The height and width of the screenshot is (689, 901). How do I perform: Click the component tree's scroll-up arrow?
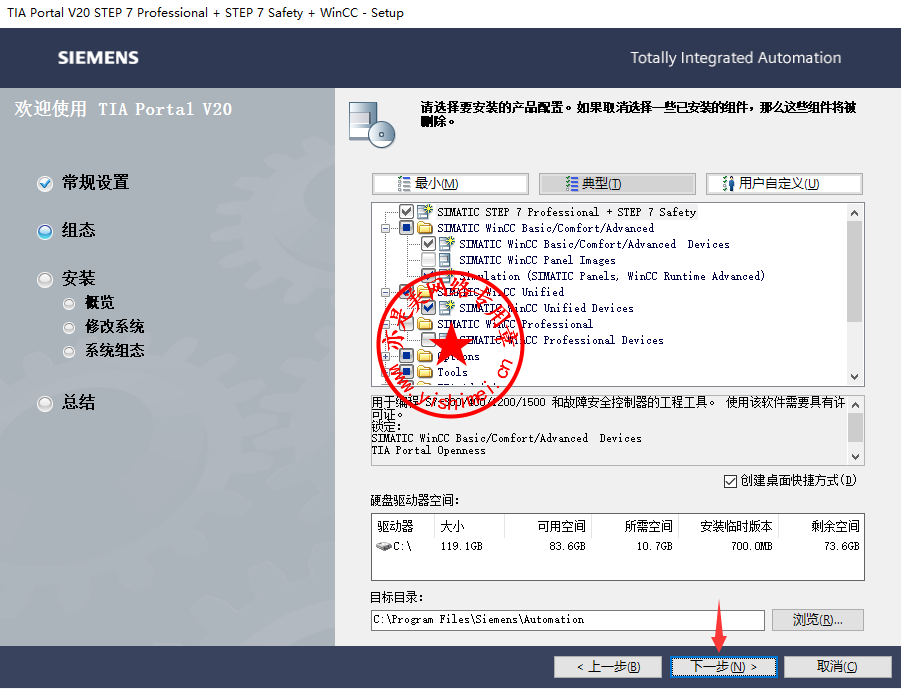pyautogui.click(x=854, y=213)
